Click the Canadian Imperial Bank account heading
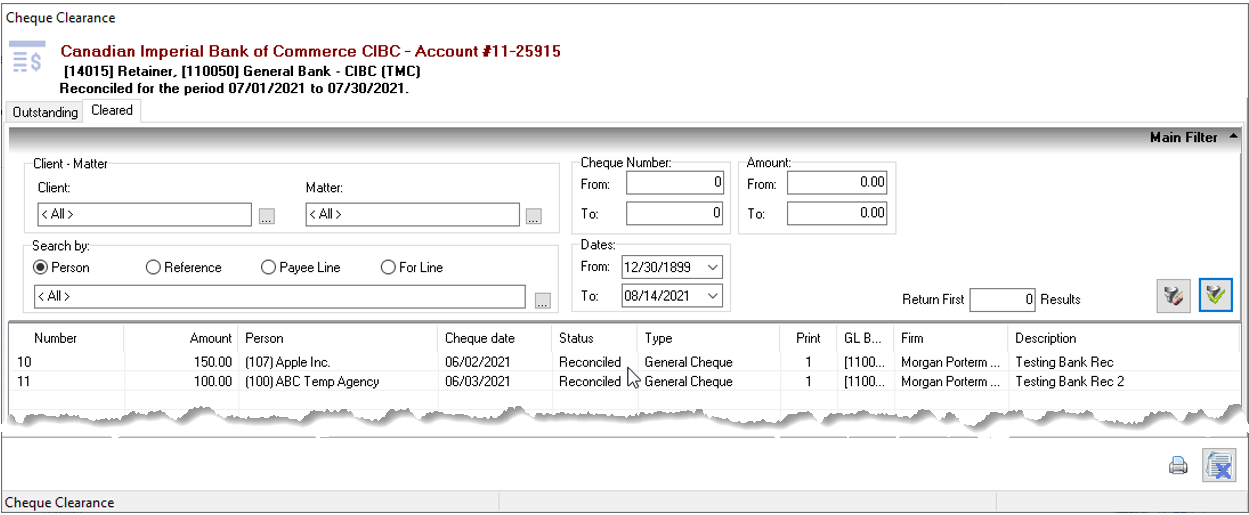Screen dimensions: 1249x515 click(x=311, y=51)
